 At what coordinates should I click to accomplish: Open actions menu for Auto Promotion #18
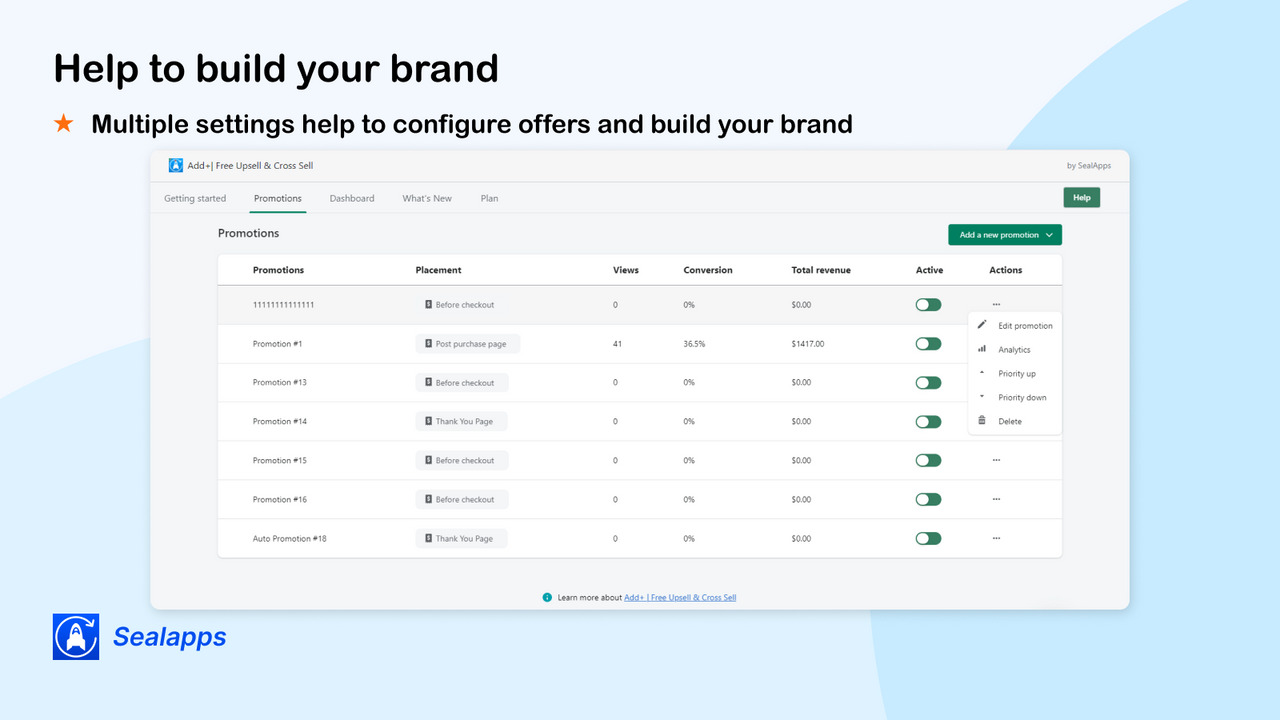coord(996,538)
